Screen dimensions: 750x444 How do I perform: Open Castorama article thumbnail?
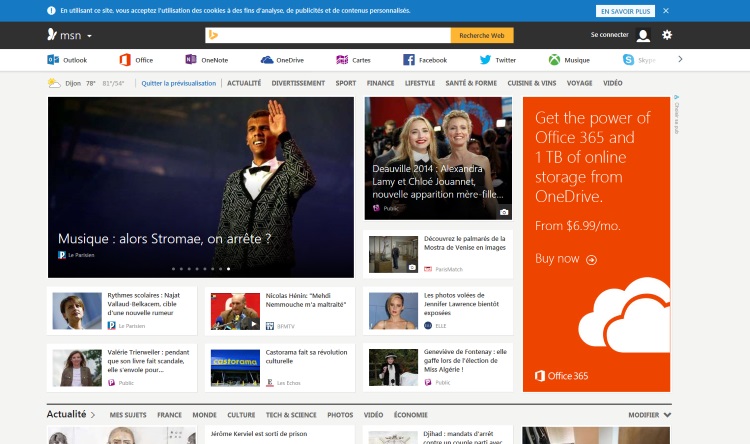click(235, 367)
